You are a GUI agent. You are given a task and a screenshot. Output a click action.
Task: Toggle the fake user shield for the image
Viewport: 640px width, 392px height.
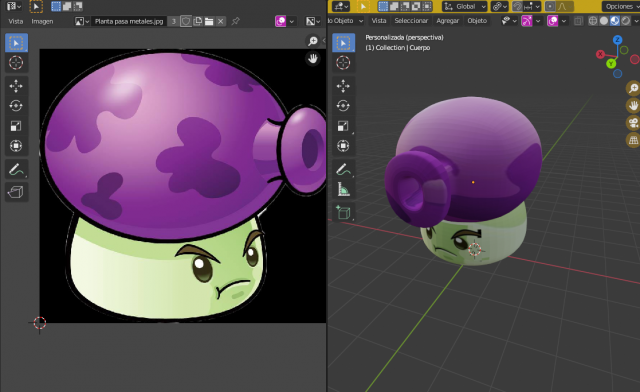click(186, 21)
